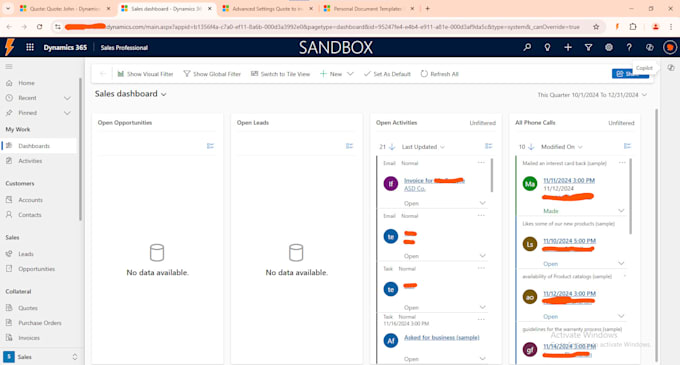Open the ASD Co. link
Viewport: 680px width, 365px height.
point(415,189)
